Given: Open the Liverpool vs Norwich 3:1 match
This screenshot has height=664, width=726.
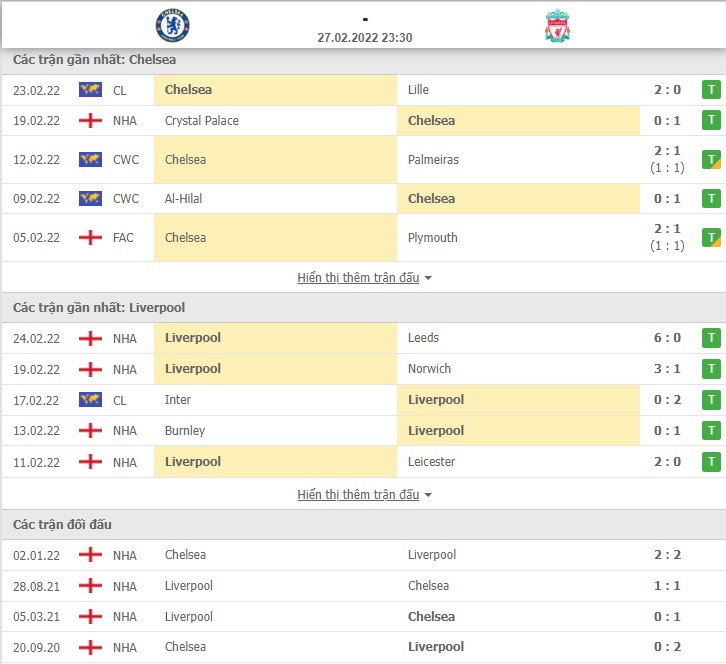Looking at the screenshot, I should click(363, 369).
